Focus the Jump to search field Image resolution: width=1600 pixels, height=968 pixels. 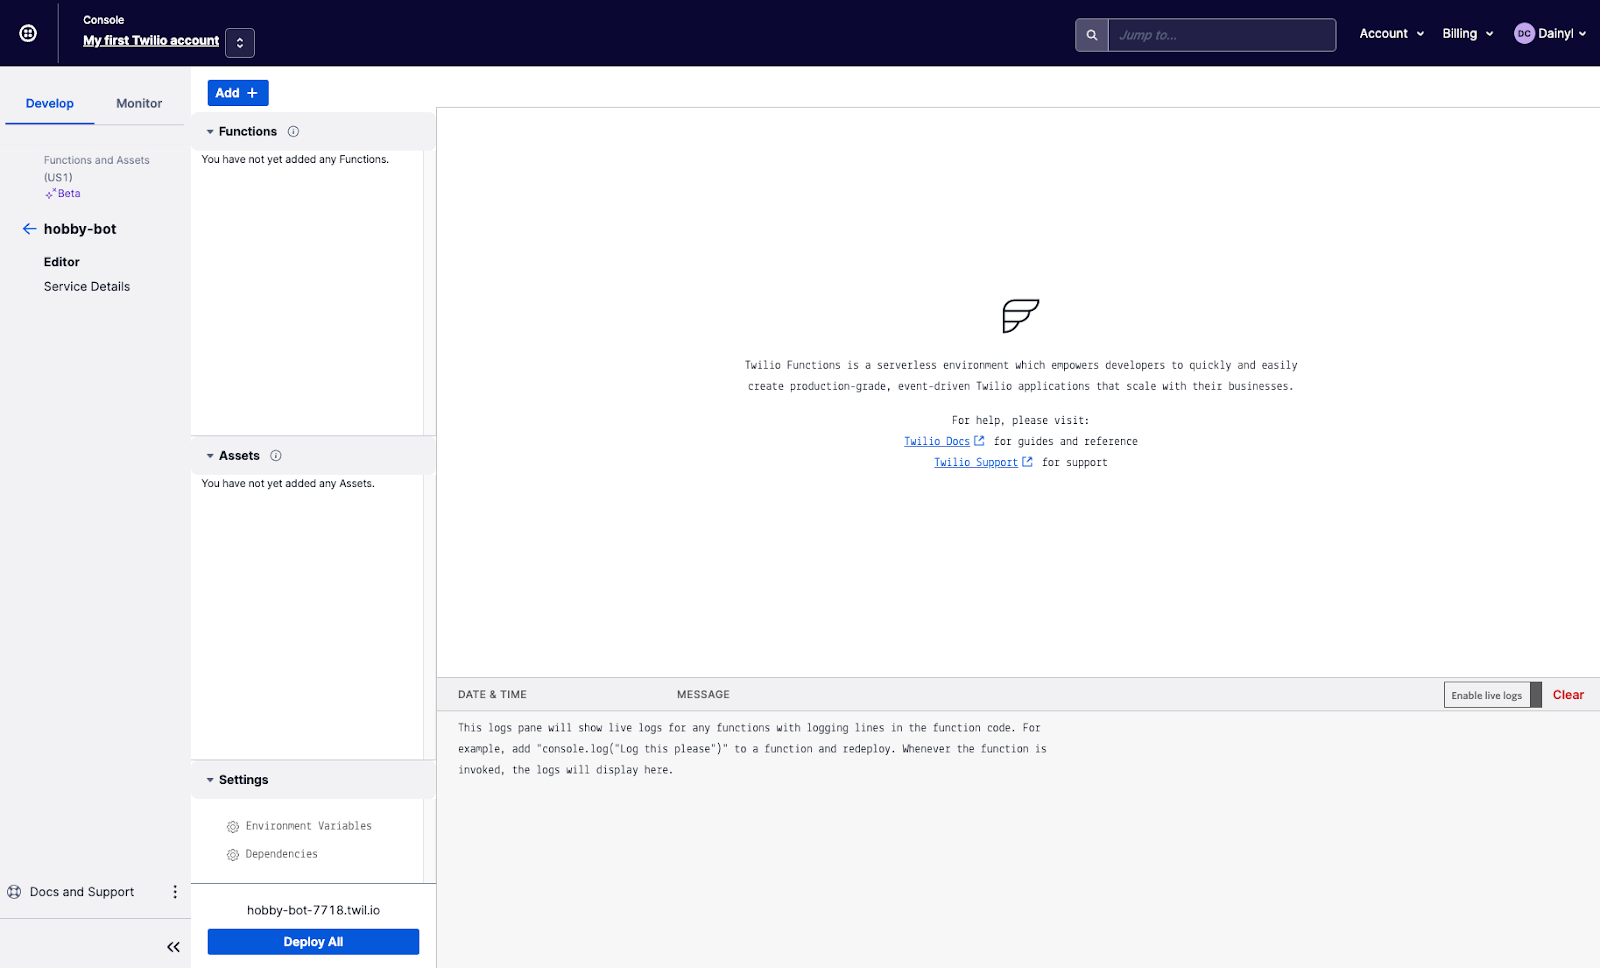[1221, 35]
